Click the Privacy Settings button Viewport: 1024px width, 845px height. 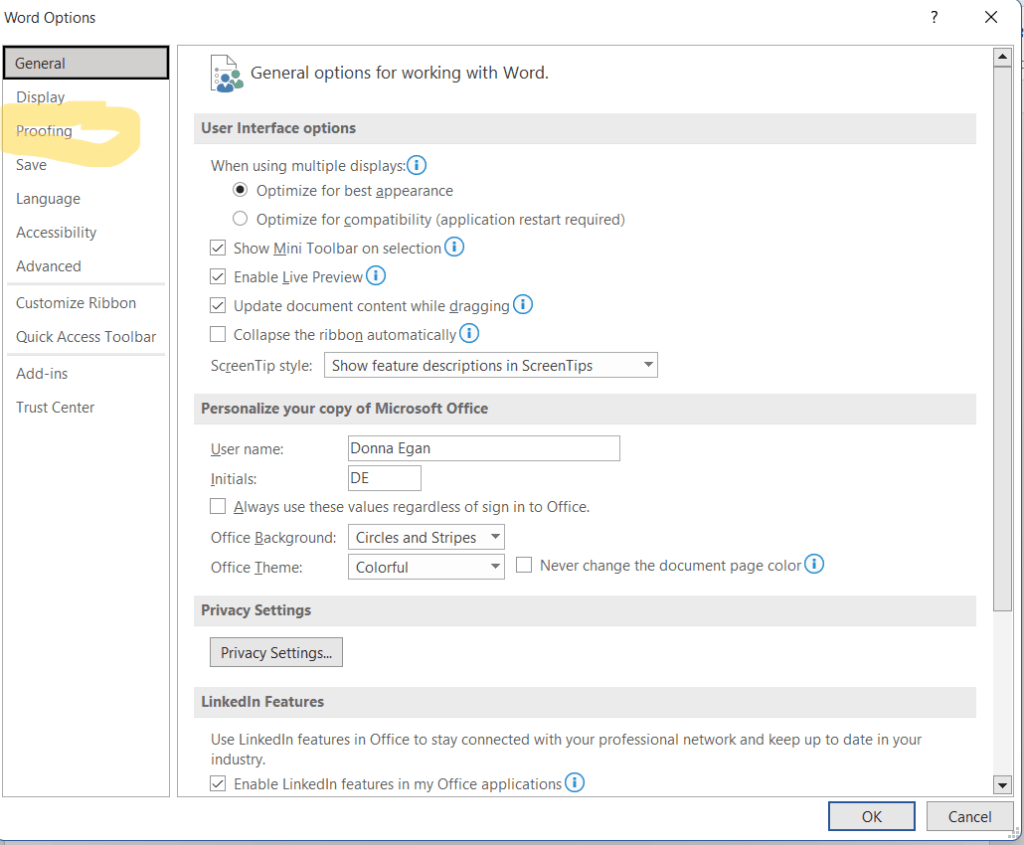pyautogui.click(x=276, y=653)
